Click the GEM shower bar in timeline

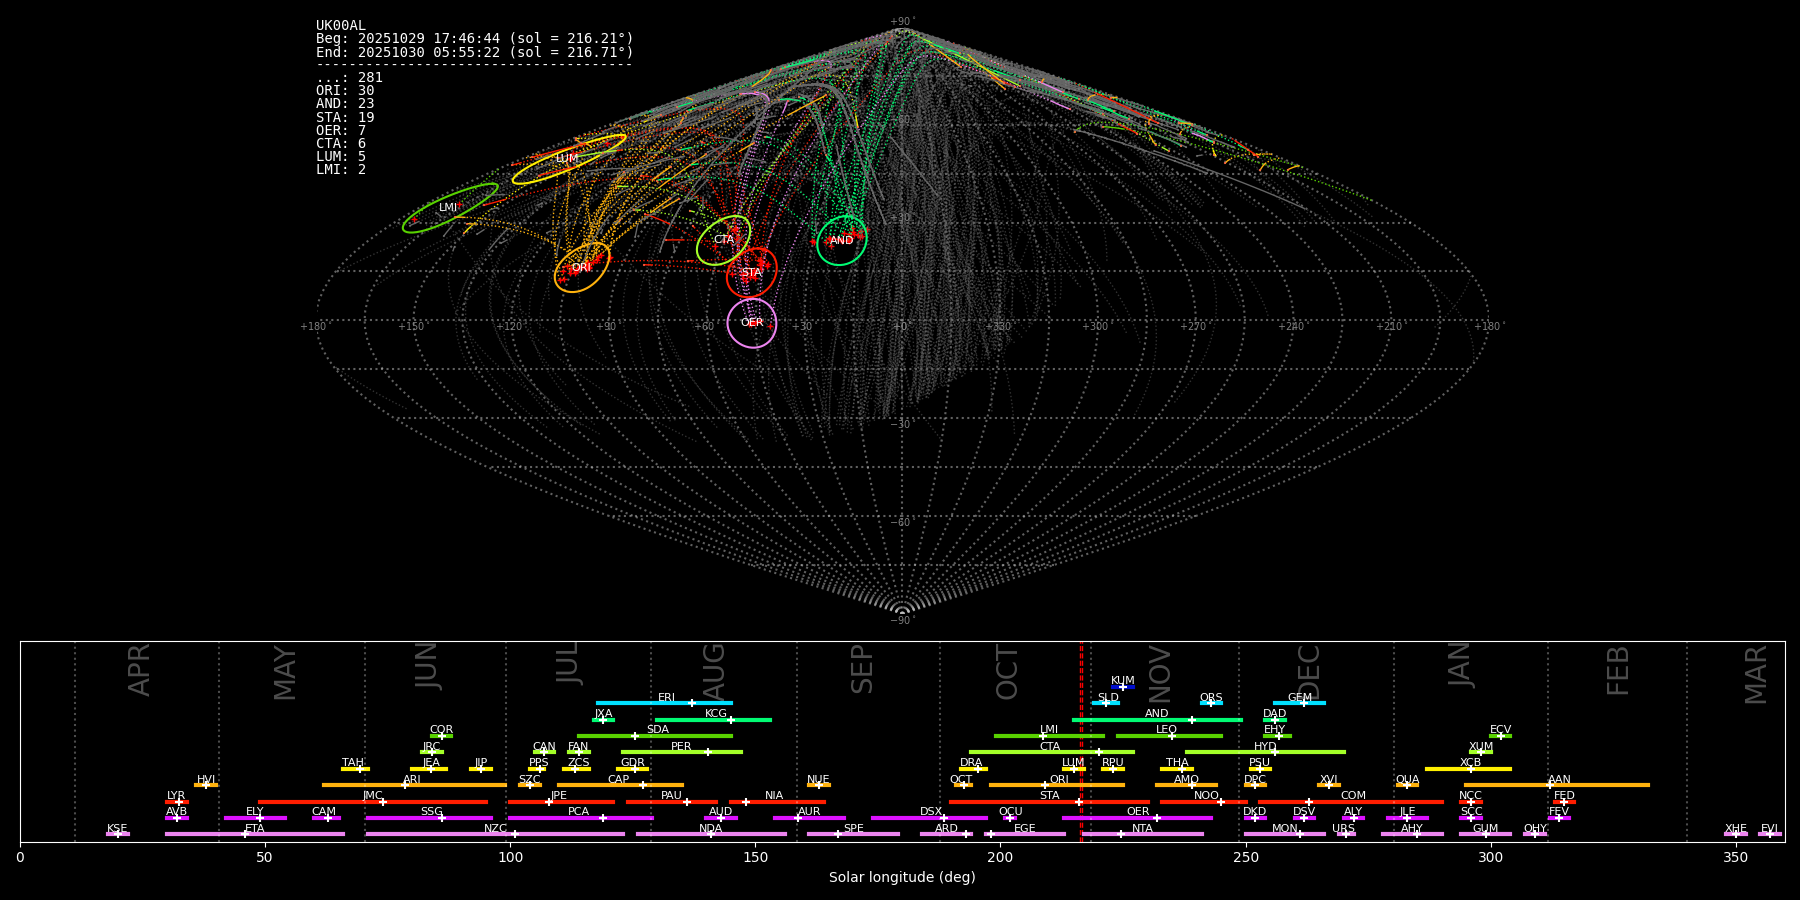[x=1299, y=703]
